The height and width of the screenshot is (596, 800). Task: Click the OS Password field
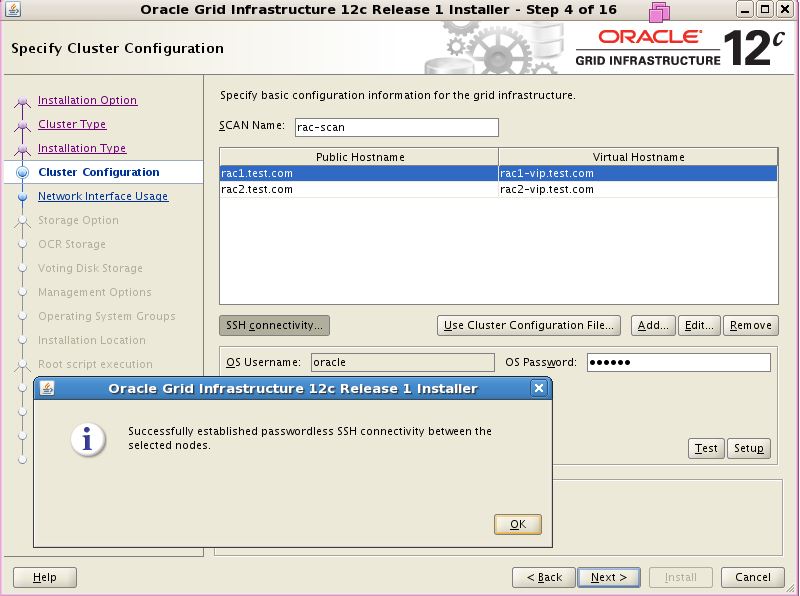679,362
